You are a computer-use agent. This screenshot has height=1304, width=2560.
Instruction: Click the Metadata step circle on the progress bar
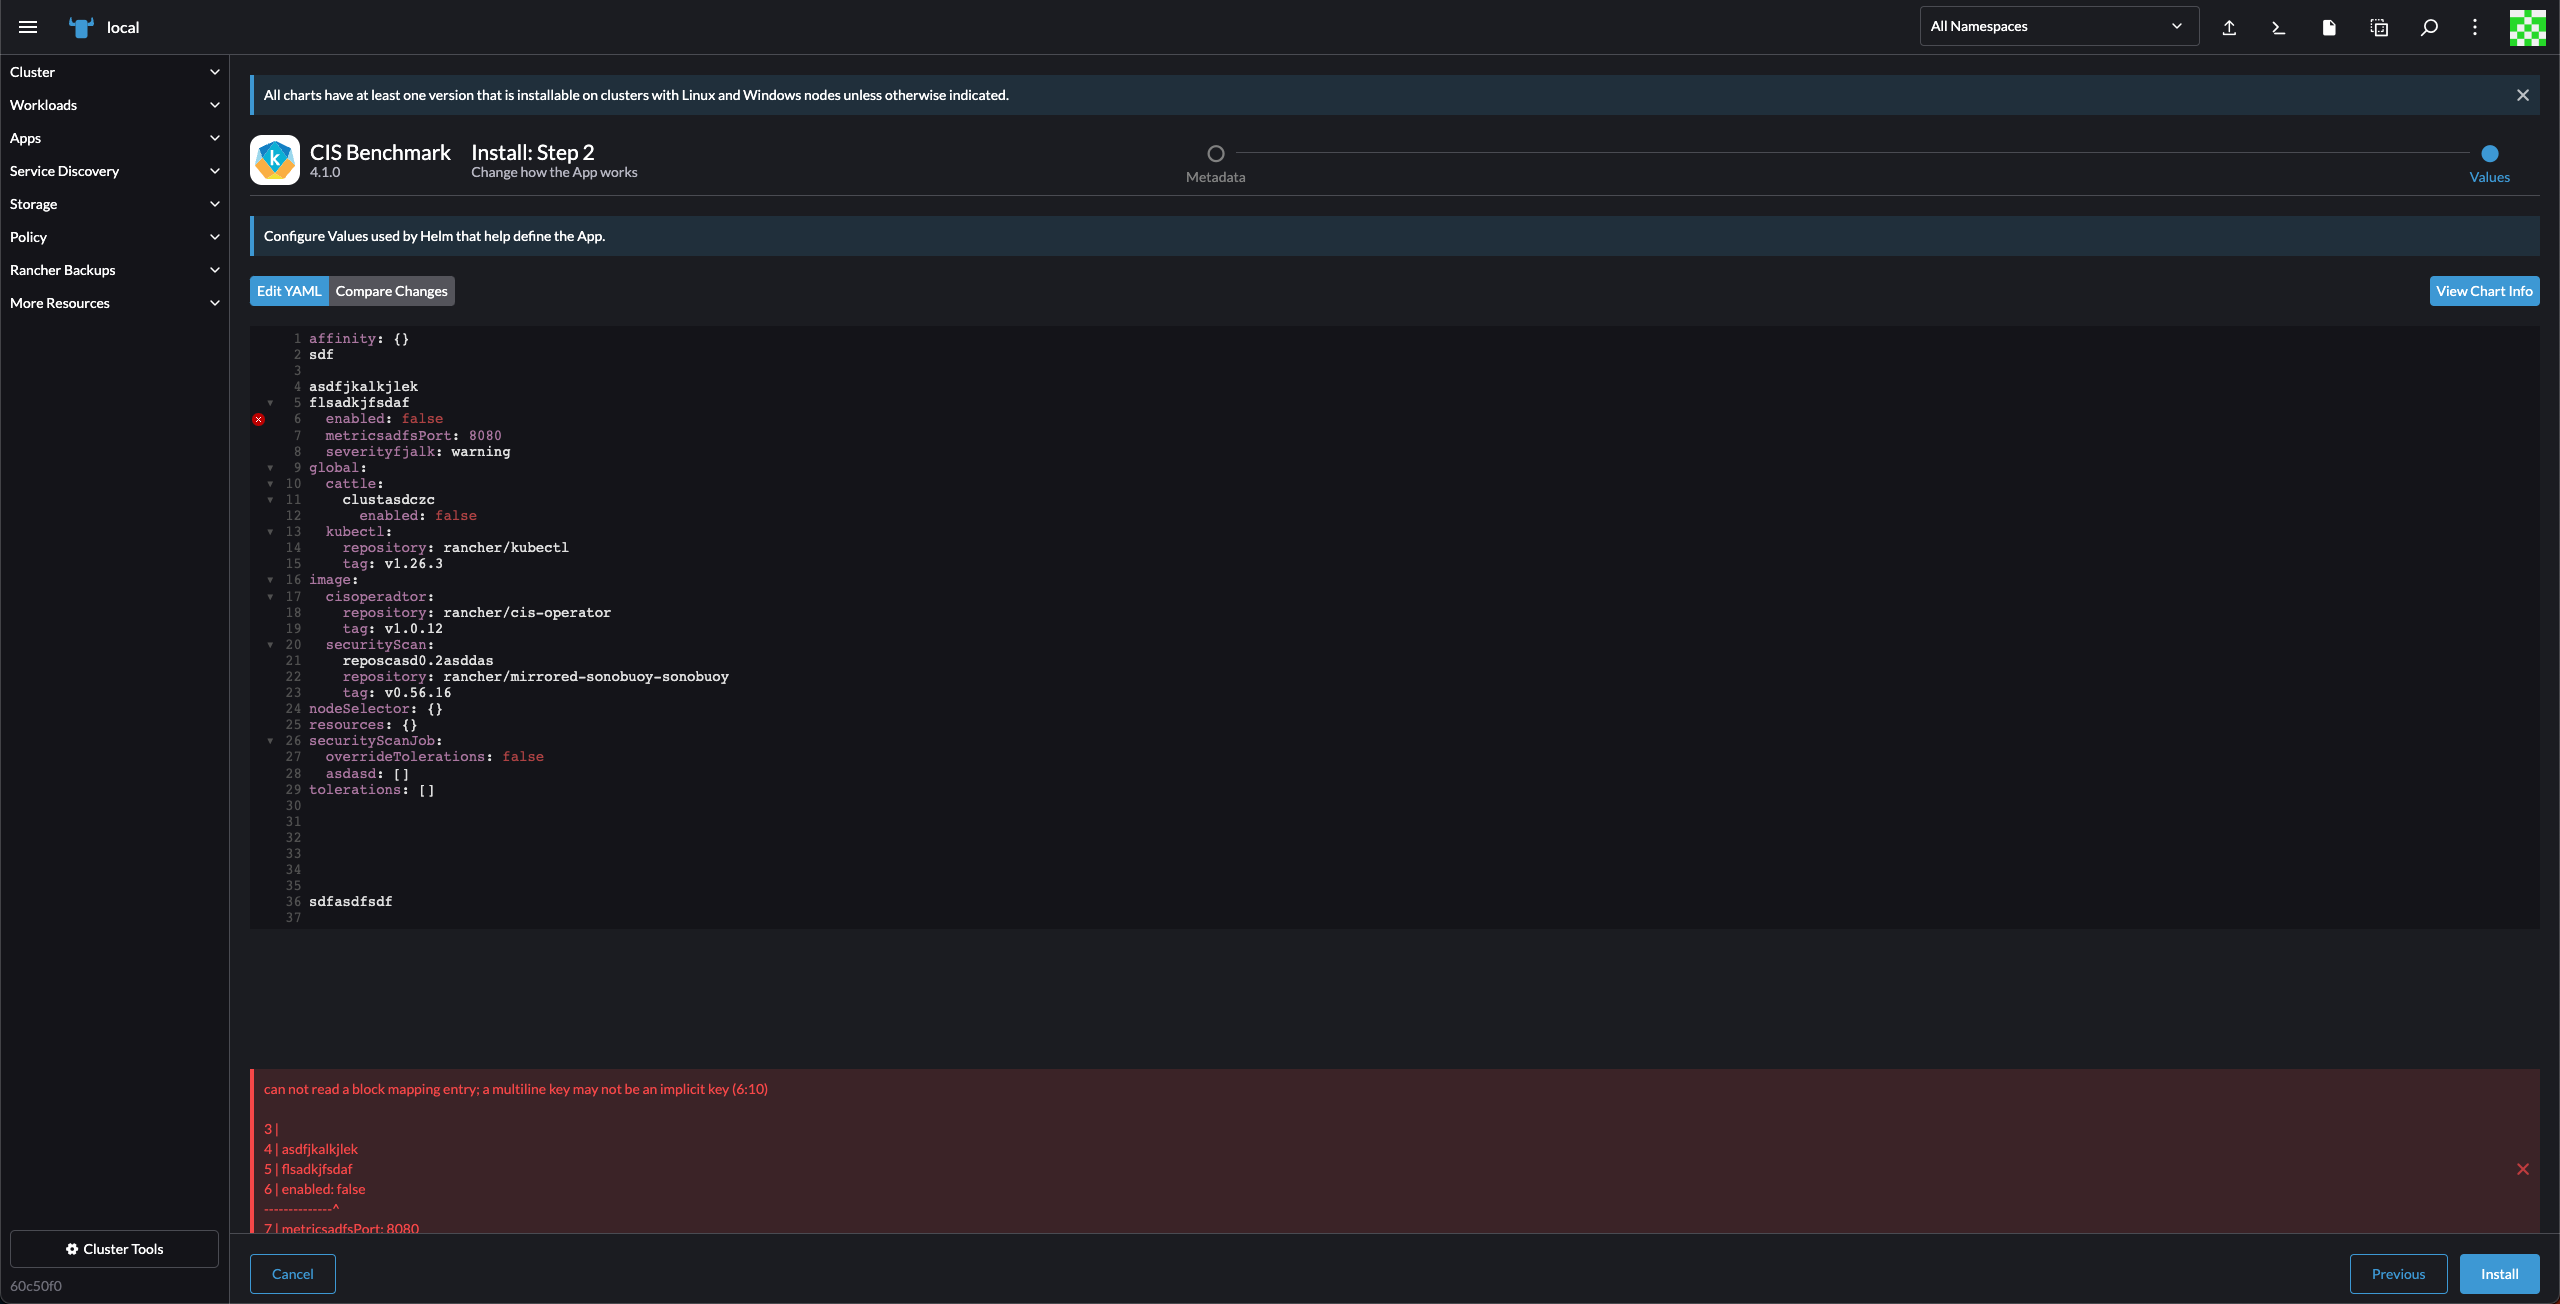click(1215, 153)
